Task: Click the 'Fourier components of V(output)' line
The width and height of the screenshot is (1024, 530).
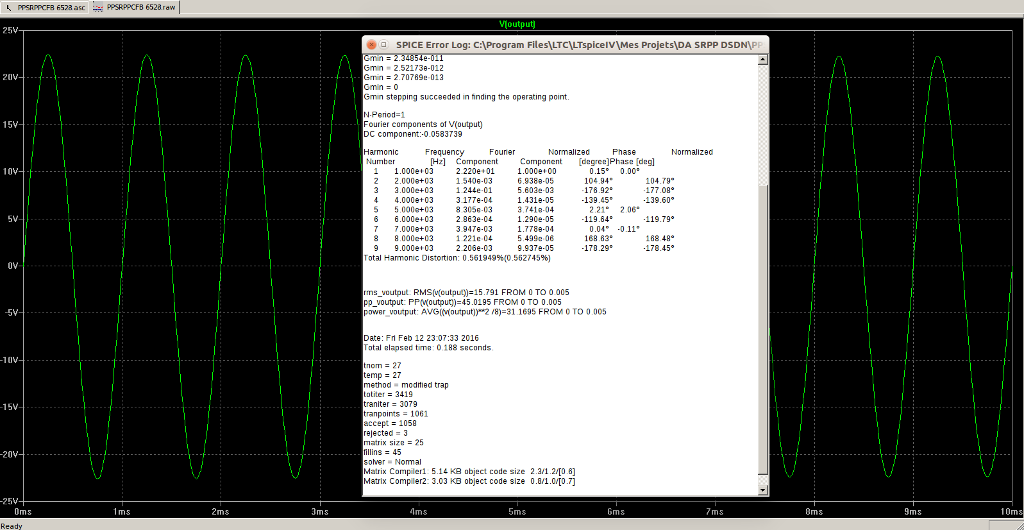Action: [x=423, y=124]
